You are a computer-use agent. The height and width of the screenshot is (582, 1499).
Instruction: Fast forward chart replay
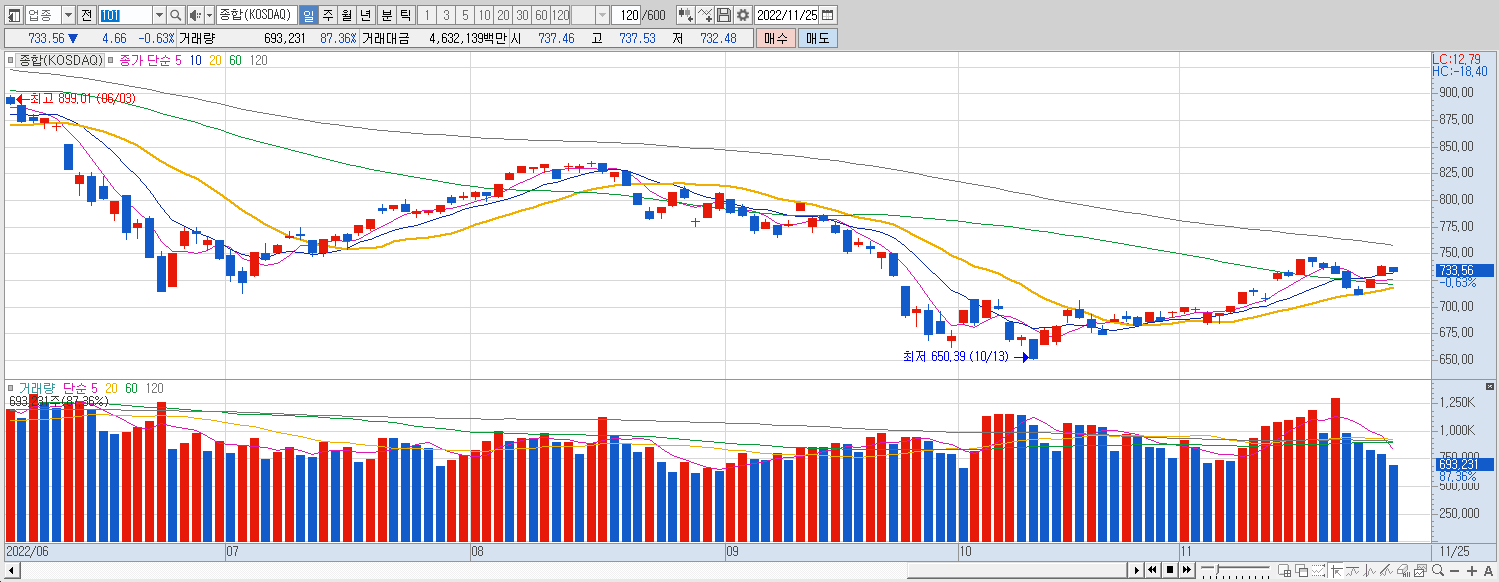click(x=1187, y=570)
